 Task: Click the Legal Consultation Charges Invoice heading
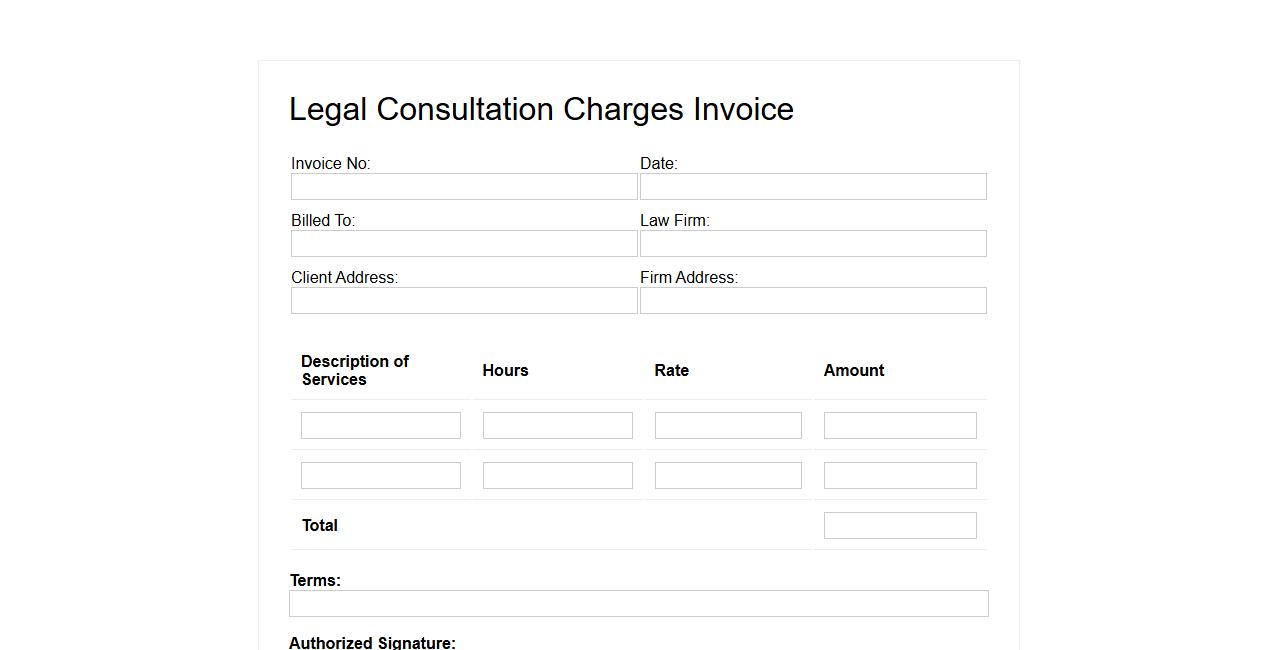541,109
